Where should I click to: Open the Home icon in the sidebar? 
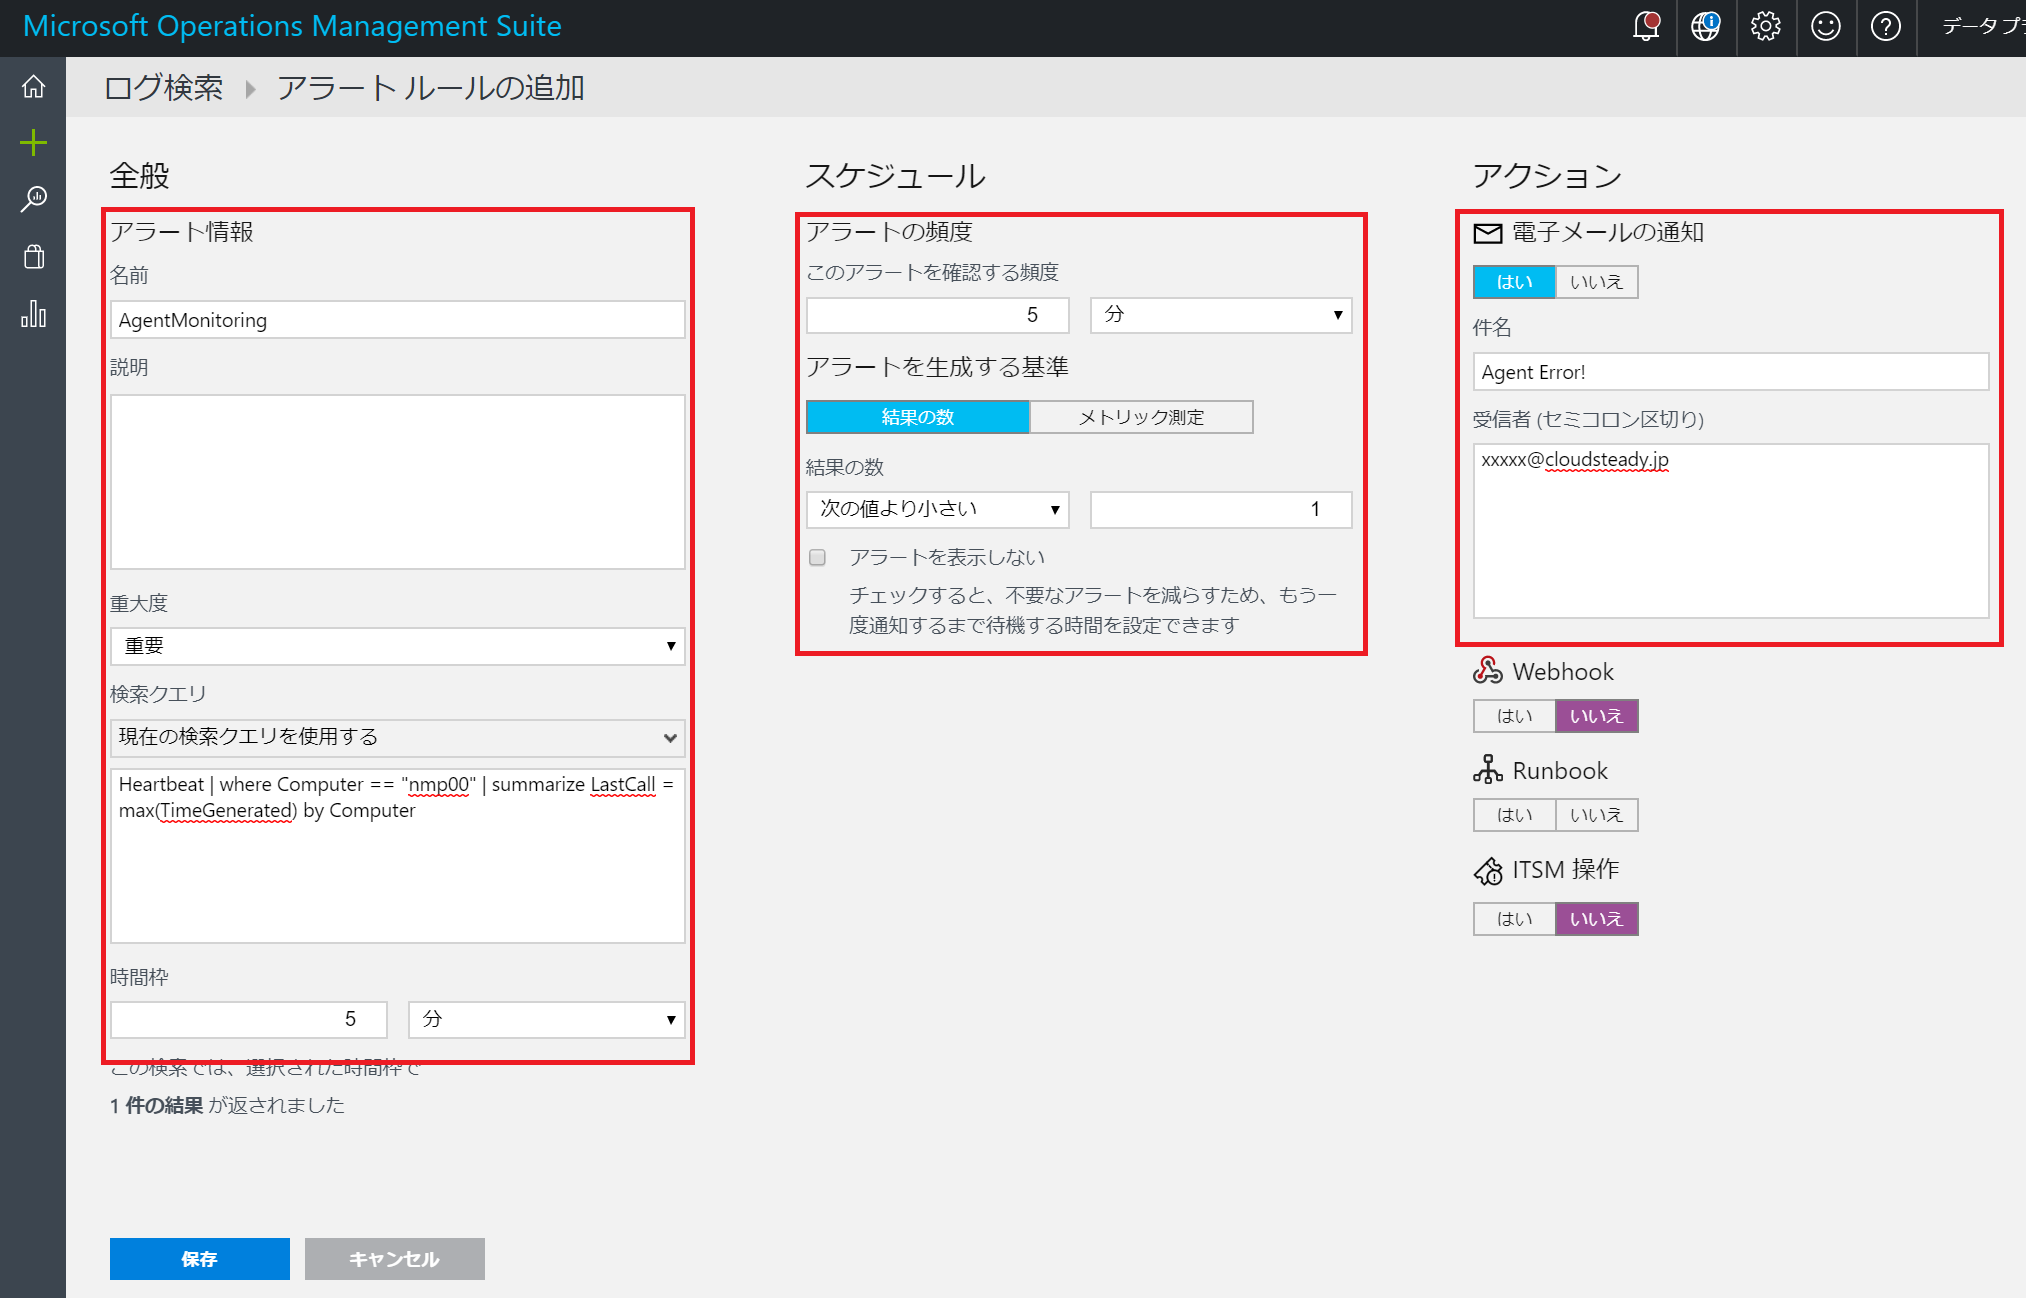tap(33, 86)
